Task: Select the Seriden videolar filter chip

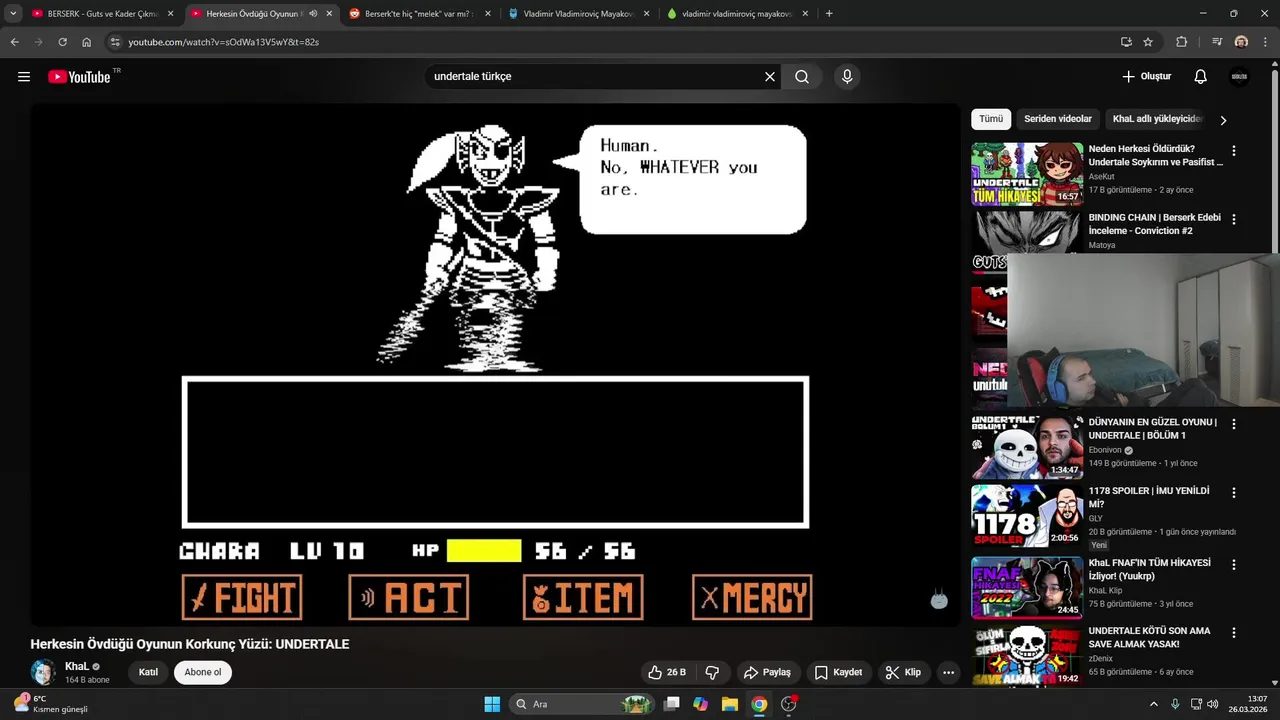Action: (x=1058, y=119)
